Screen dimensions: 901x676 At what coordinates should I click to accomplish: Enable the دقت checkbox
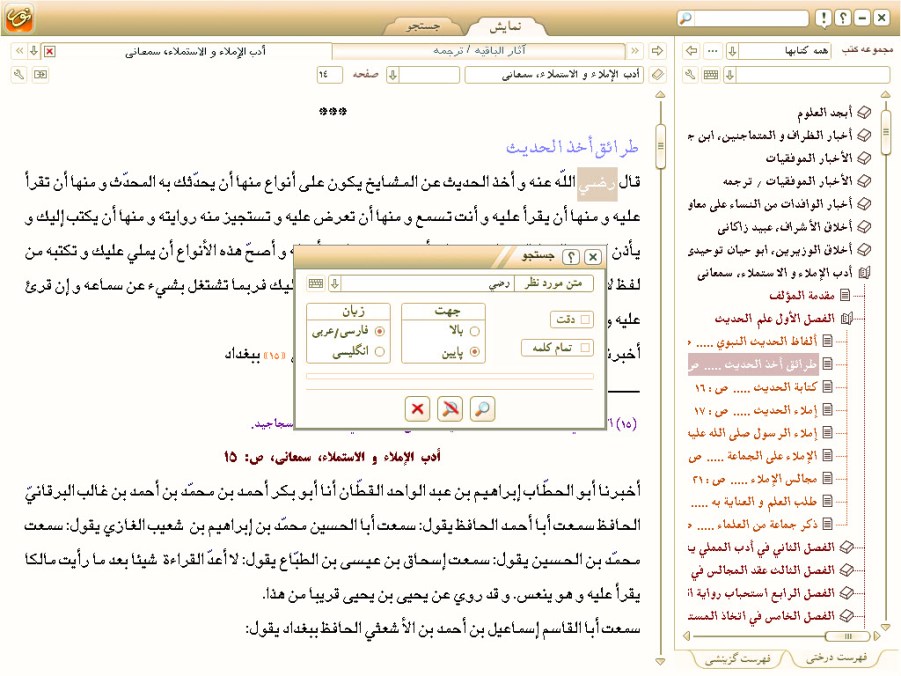click(585, 320)
